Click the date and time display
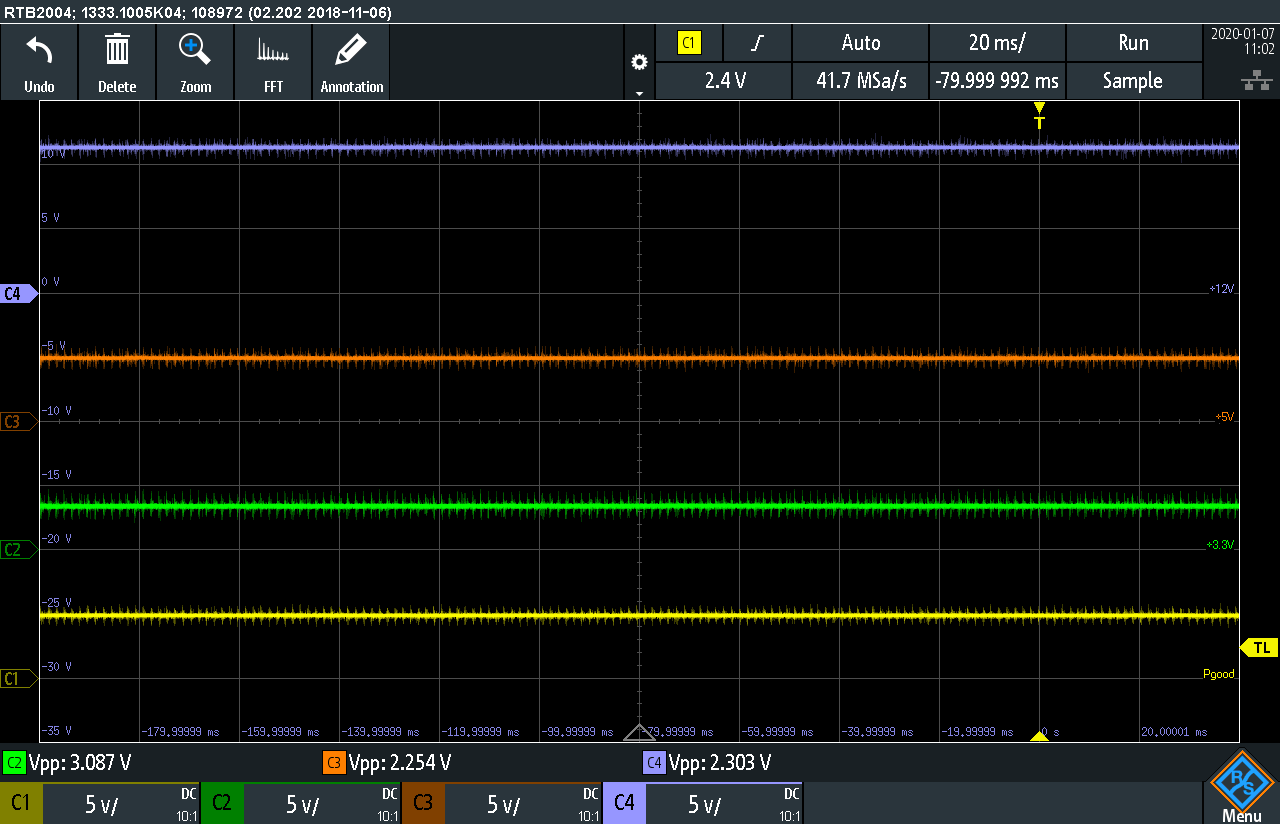1280x824 pixels. [1241, 41]
